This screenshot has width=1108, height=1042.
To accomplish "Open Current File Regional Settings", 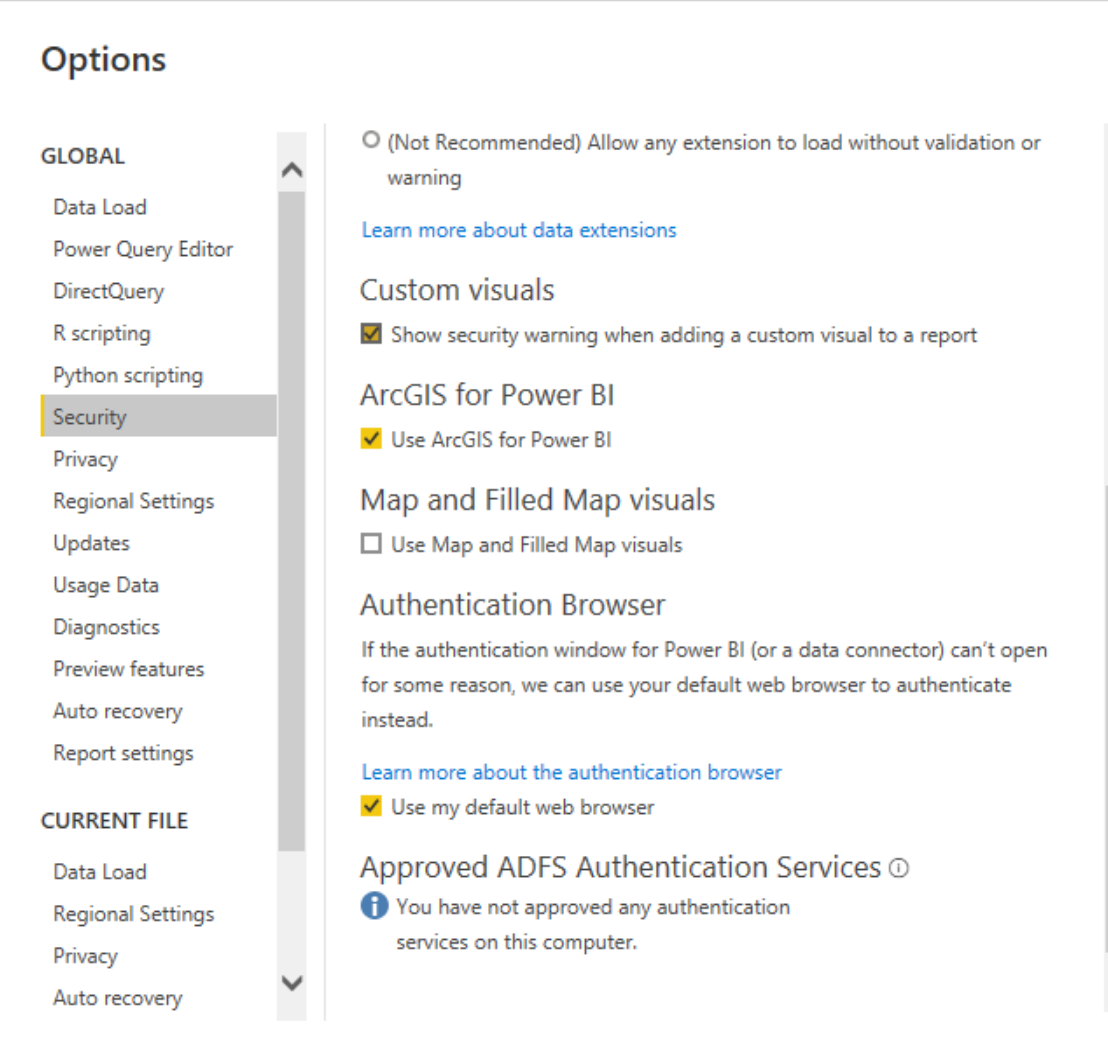I will tap(134, 913).
